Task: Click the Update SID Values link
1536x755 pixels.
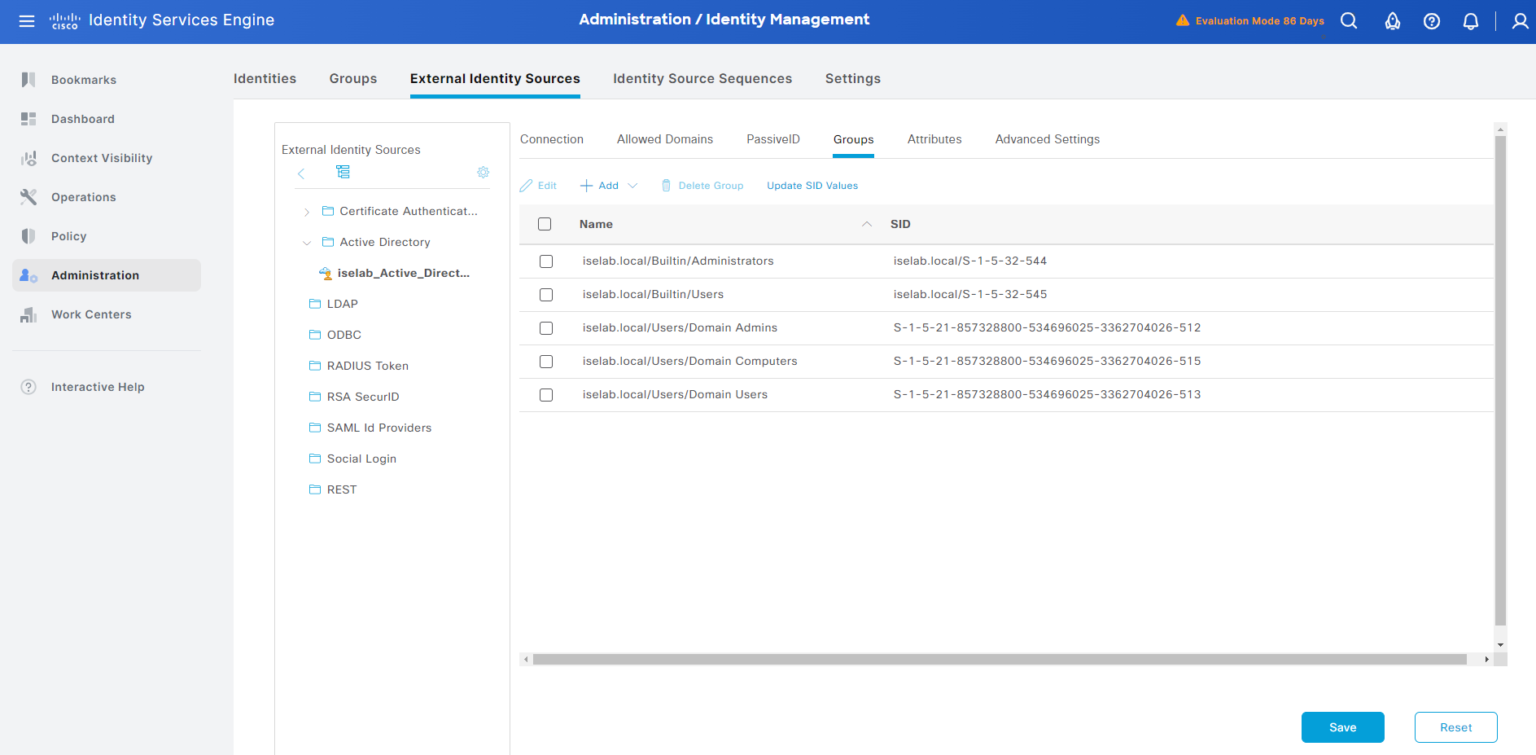Action: [812, 185]
